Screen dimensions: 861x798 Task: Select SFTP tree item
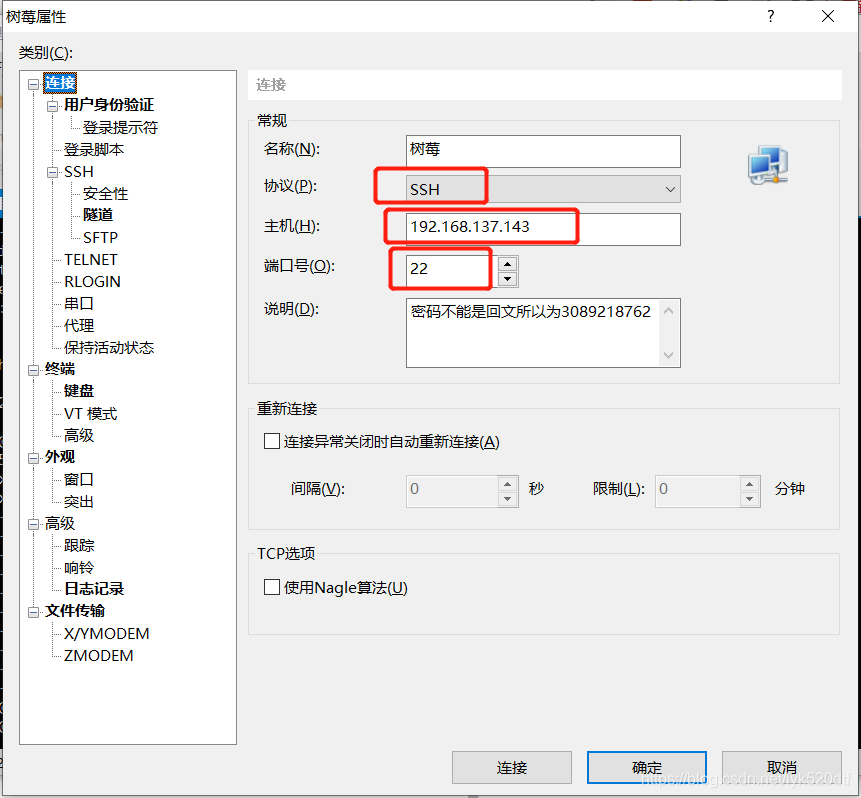pyautogui.click(x=100, y=237)
